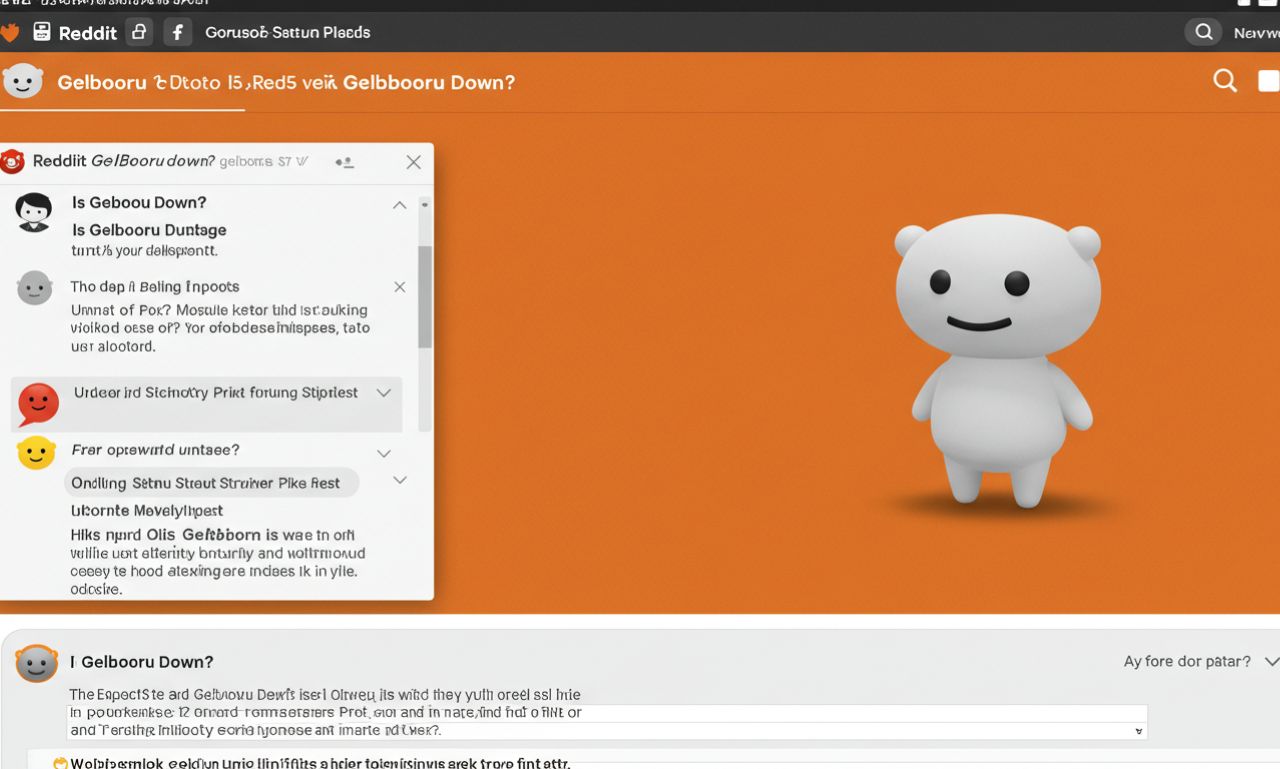Click red speech bubble face icon

38,404
